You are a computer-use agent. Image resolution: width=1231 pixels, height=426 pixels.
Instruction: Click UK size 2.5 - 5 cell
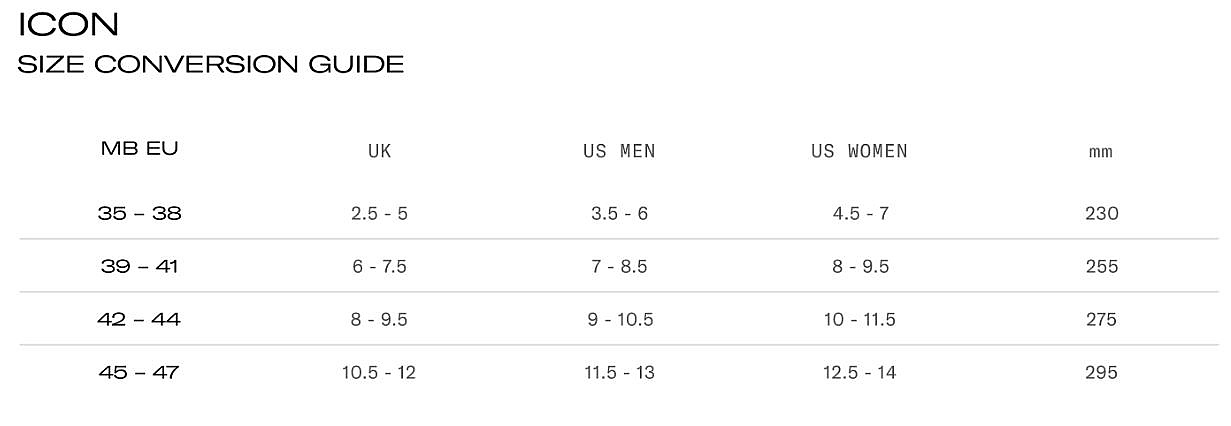pos(379,214)
